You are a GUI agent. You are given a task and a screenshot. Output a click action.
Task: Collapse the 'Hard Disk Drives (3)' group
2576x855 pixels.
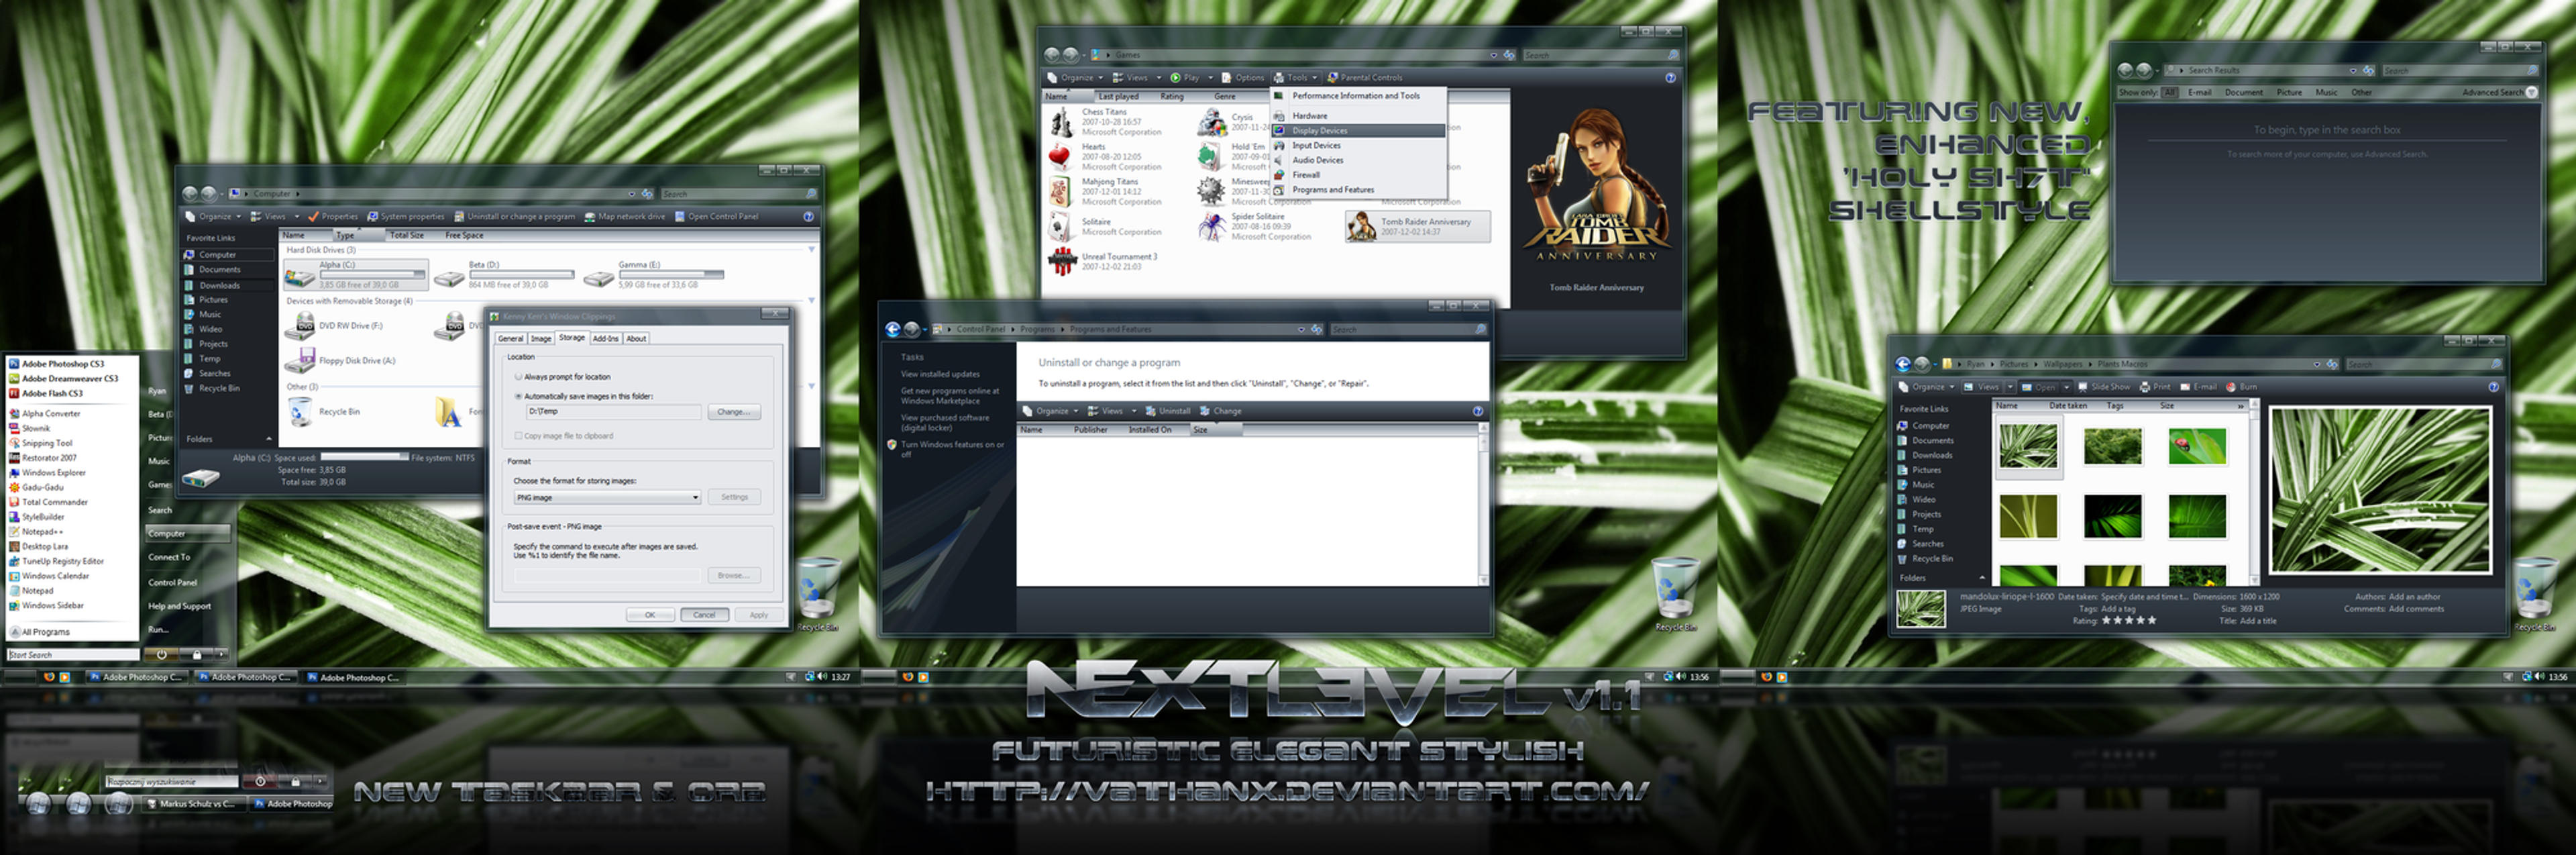click(x=811, y=250)
